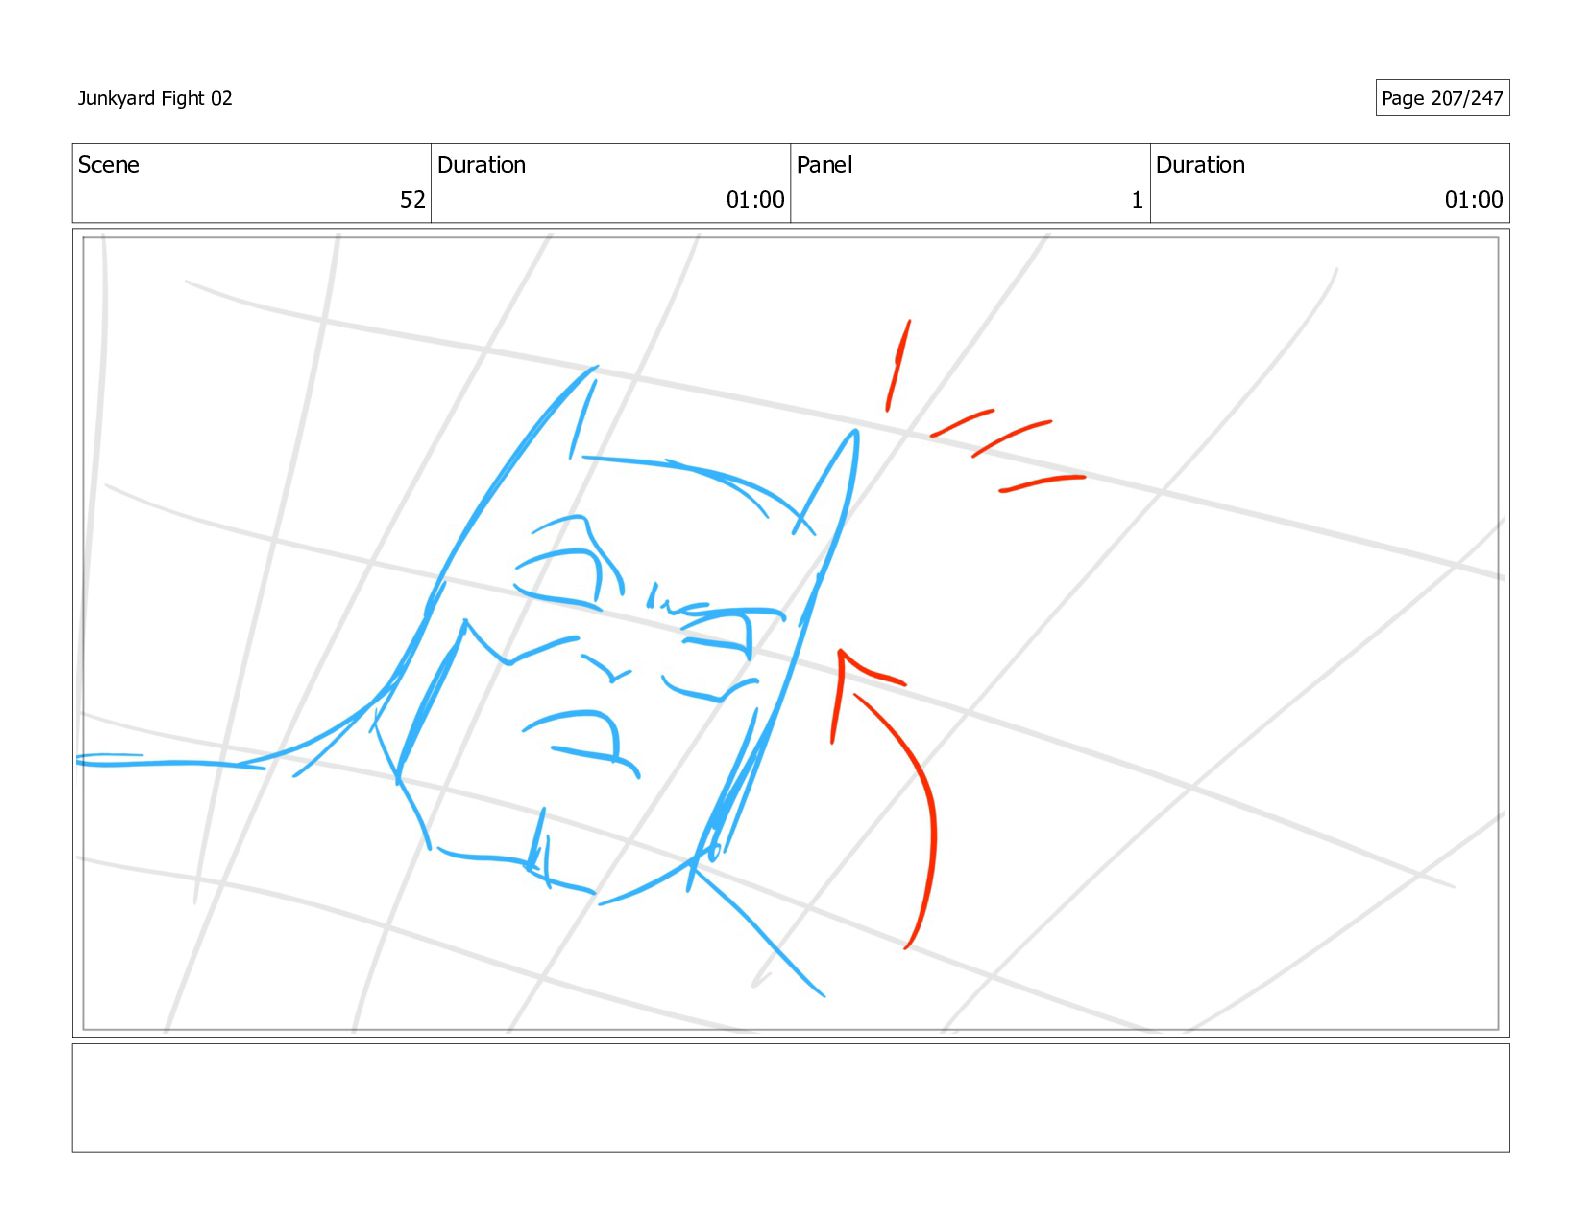Click the 'Duration' label next to Panel
1584x1224 pixels.
point(1200,165)
